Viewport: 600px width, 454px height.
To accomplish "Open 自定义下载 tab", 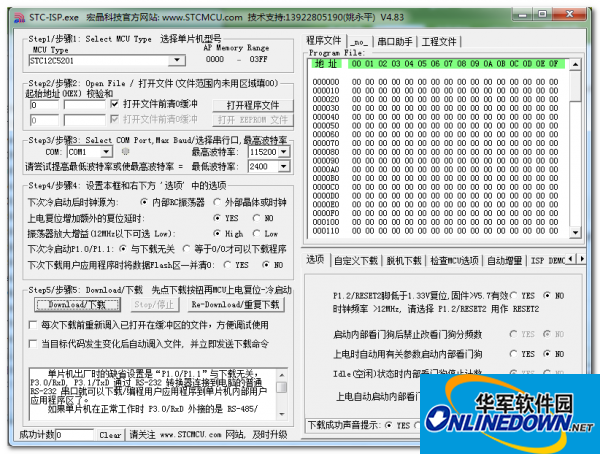I will pos(355,261).
